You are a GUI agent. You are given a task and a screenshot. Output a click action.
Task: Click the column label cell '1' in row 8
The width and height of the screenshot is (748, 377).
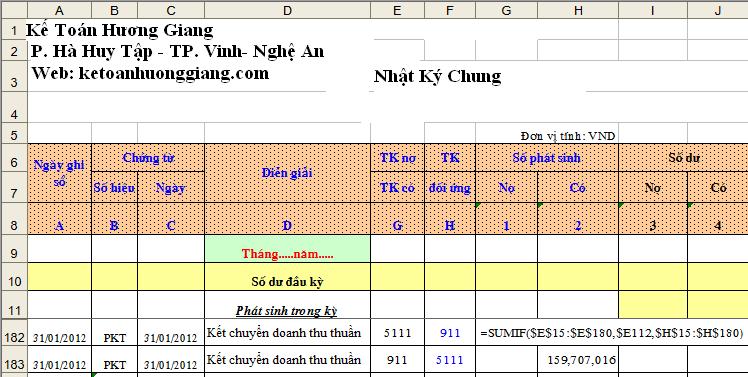tap(506, 219)
